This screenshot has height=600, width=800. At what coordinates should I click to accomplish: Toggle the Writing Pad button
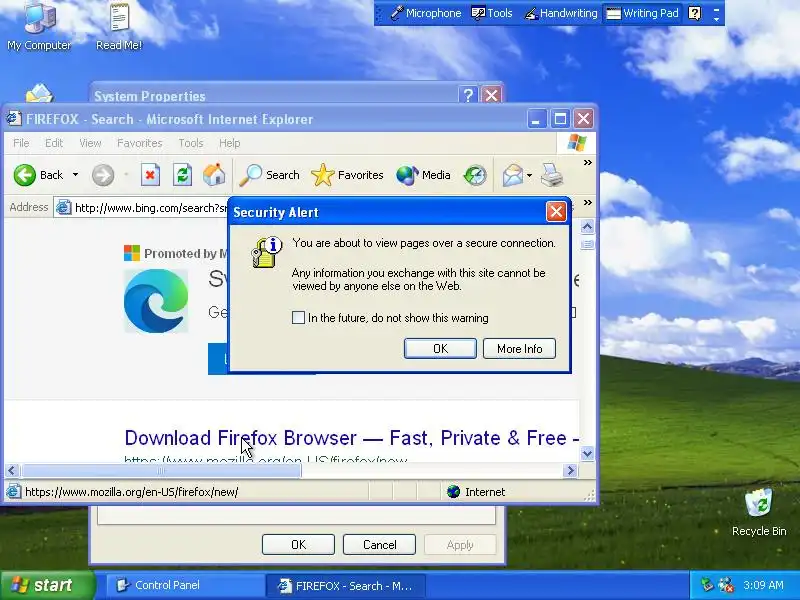[x=642, y=13]
